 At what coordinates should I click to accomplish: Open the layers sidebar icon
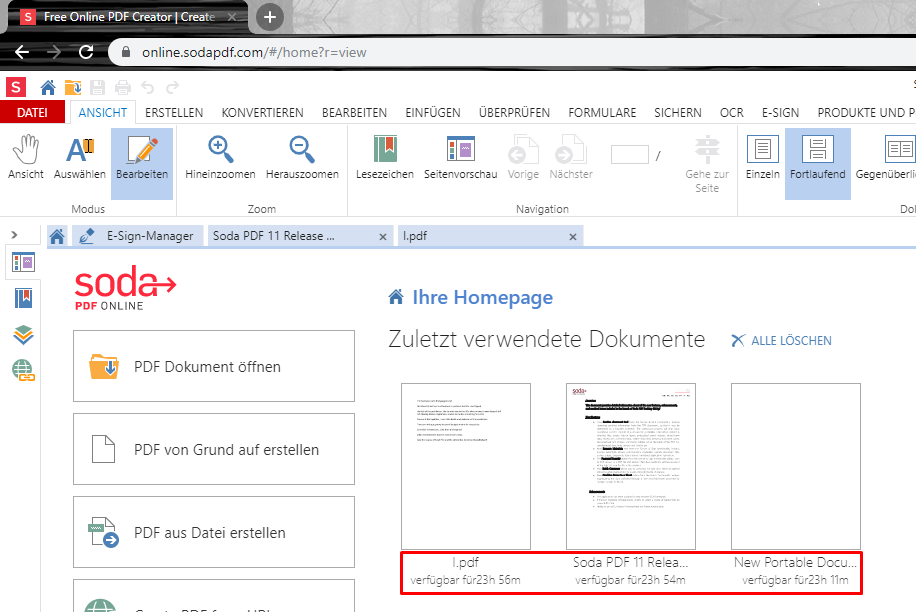pos(23,335)
